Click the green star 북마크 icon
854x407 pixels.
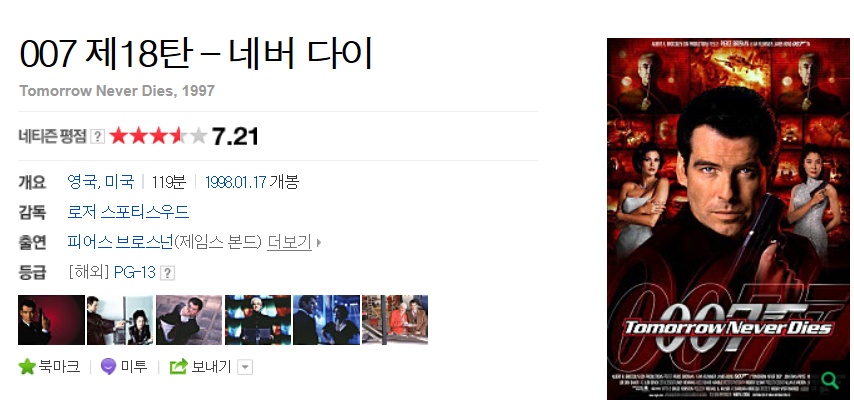click(x=27, y=367)
